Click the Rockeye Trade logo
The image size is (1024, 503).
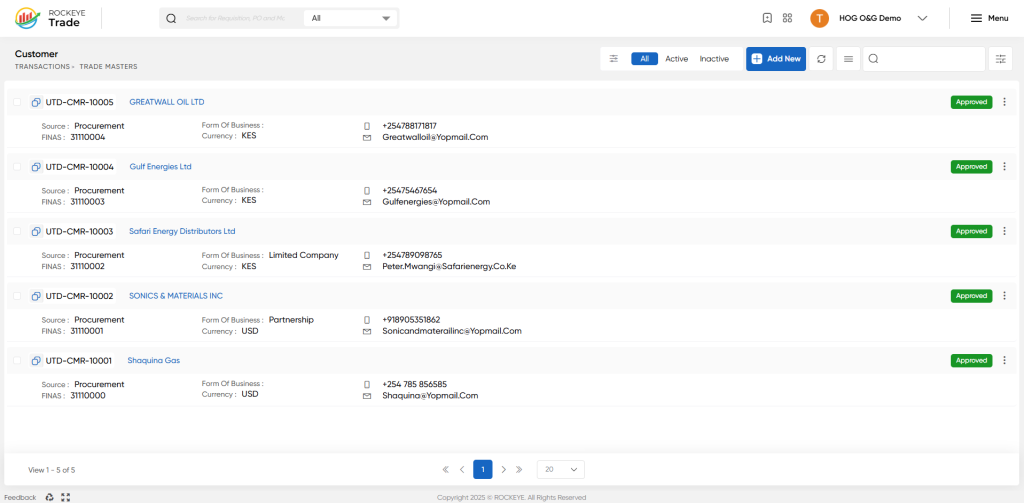pos(48,18)
